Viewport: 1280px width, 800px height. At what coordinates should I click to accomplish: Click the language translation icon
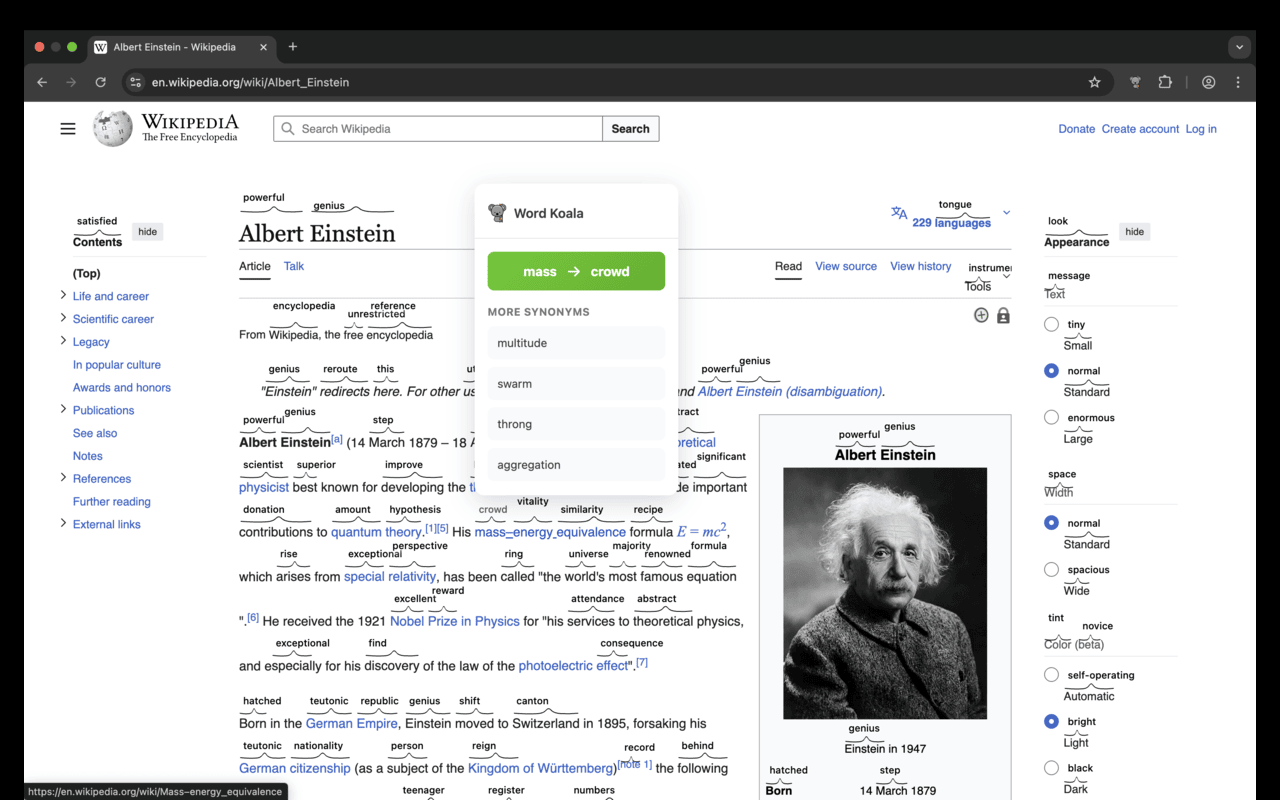coord(899,213)
